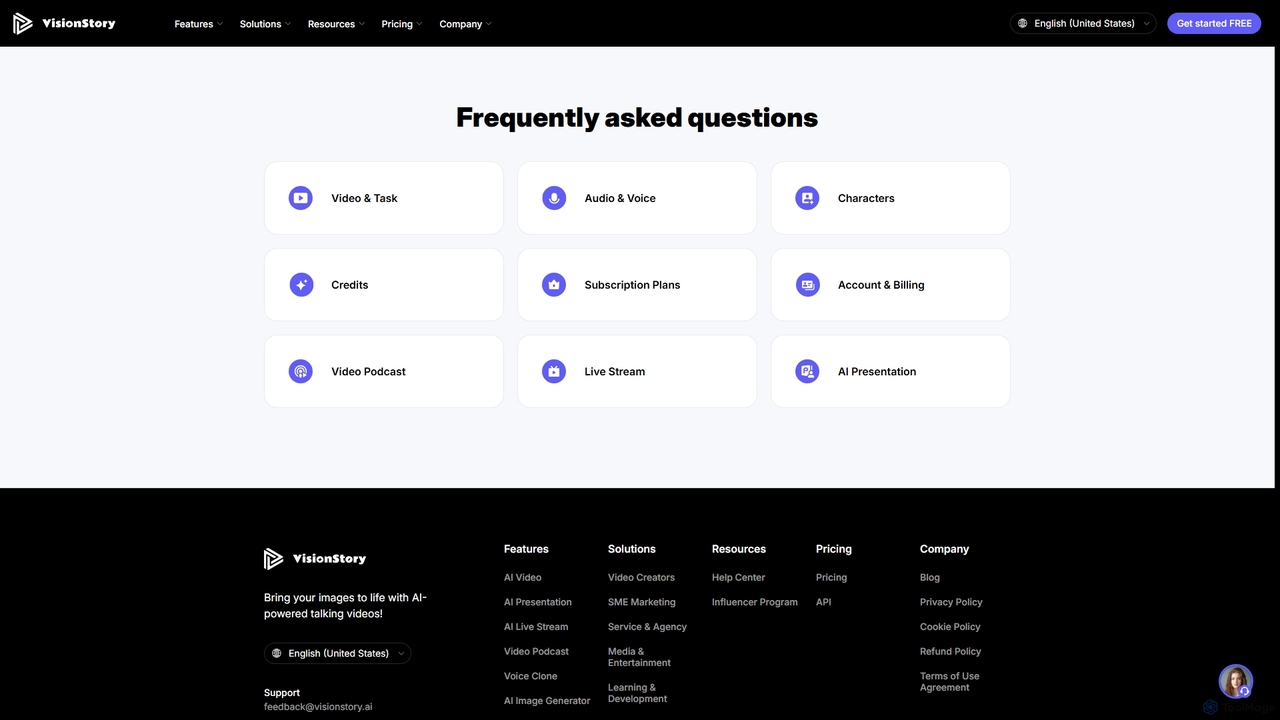Visit the Help Center footer link
The height and width of the screenshot is (720, 1280).
point(738,577)
